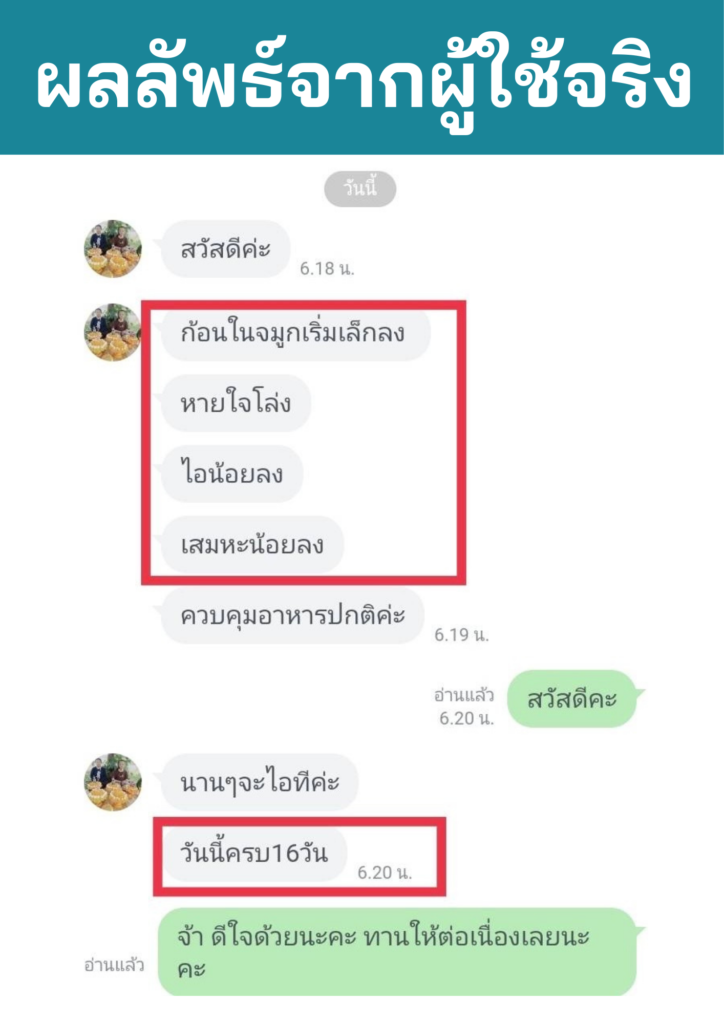Tap the หายใจโล่ง message bubble
Viewport: 724px width, 1024px height.
pos(236,403)
